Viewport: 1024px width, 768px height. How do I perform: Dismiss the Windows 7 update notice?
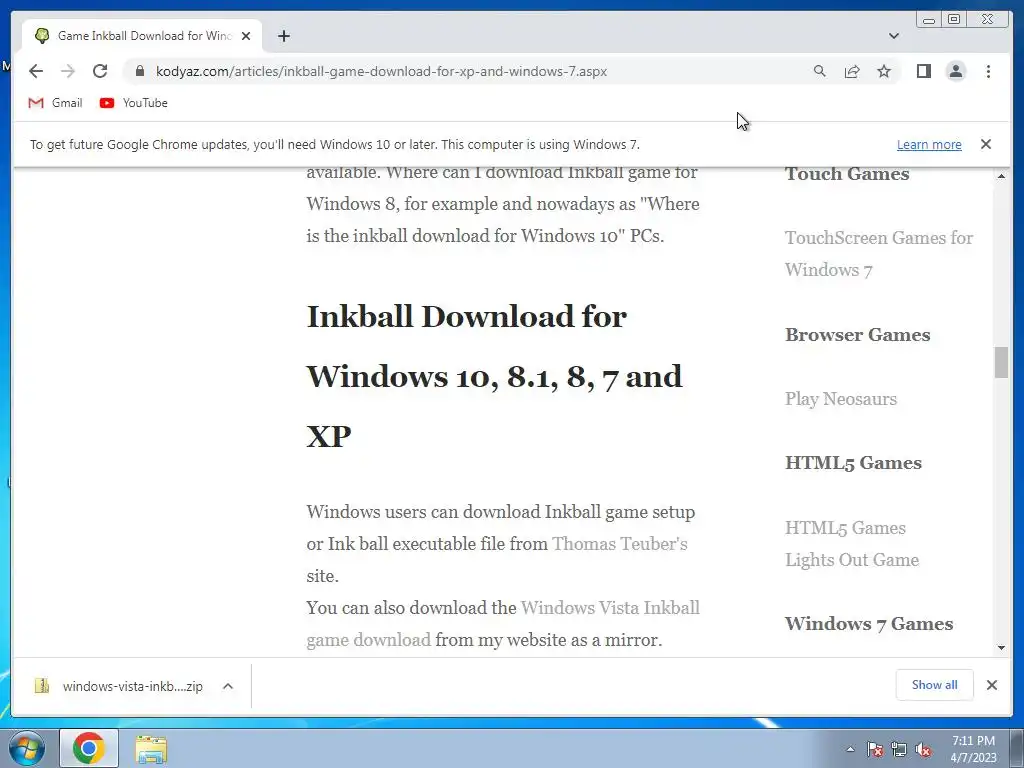pos(986,144)
